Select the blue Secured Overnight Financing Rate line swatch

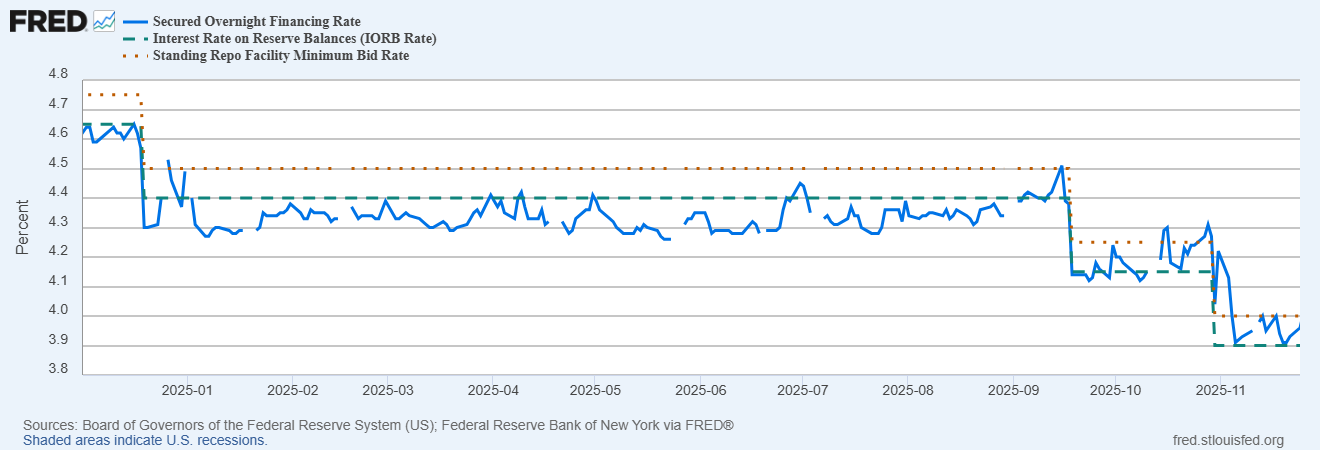click(135, 21)
